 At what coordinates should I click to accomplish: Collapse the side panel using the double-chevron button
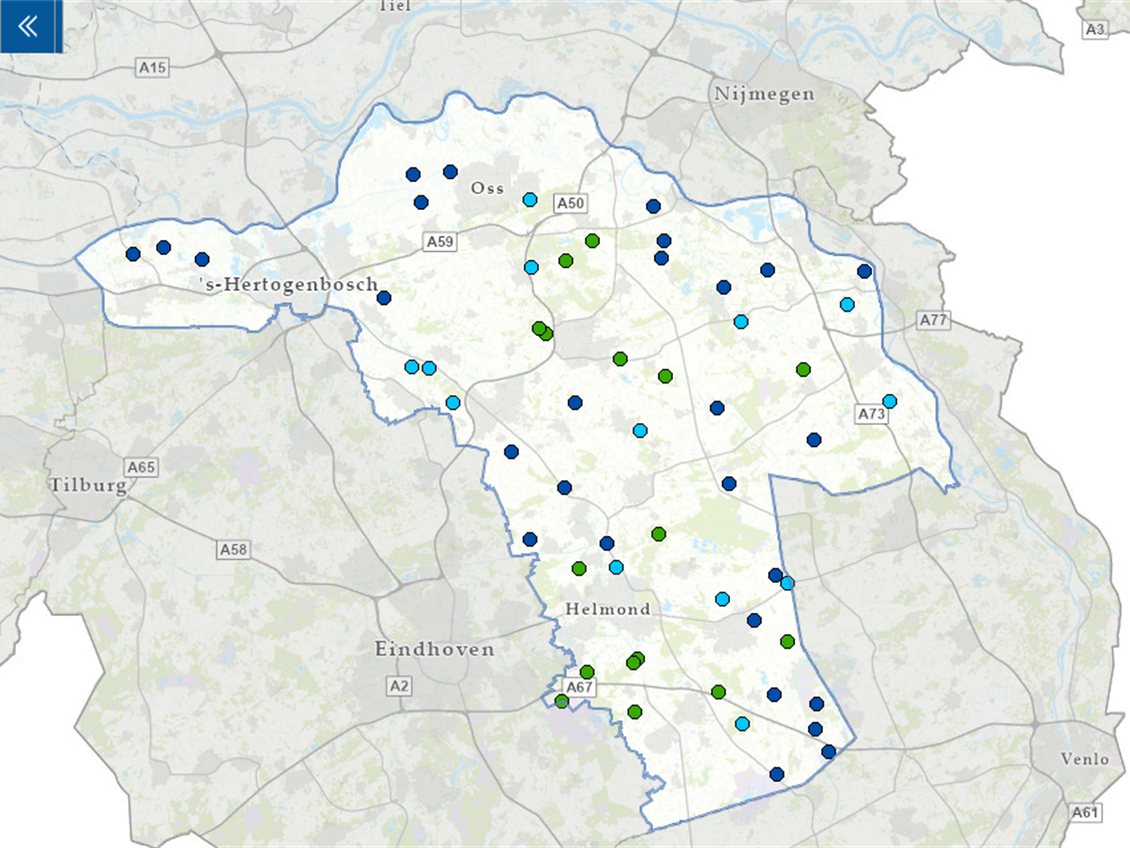pyautogui.click(x=25, y=25)
